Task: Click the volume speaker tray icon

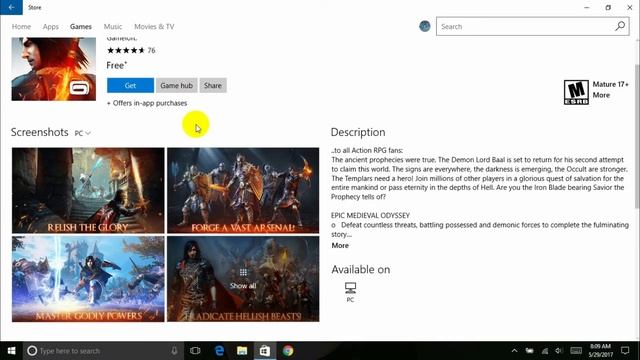Action: [559, 351]
